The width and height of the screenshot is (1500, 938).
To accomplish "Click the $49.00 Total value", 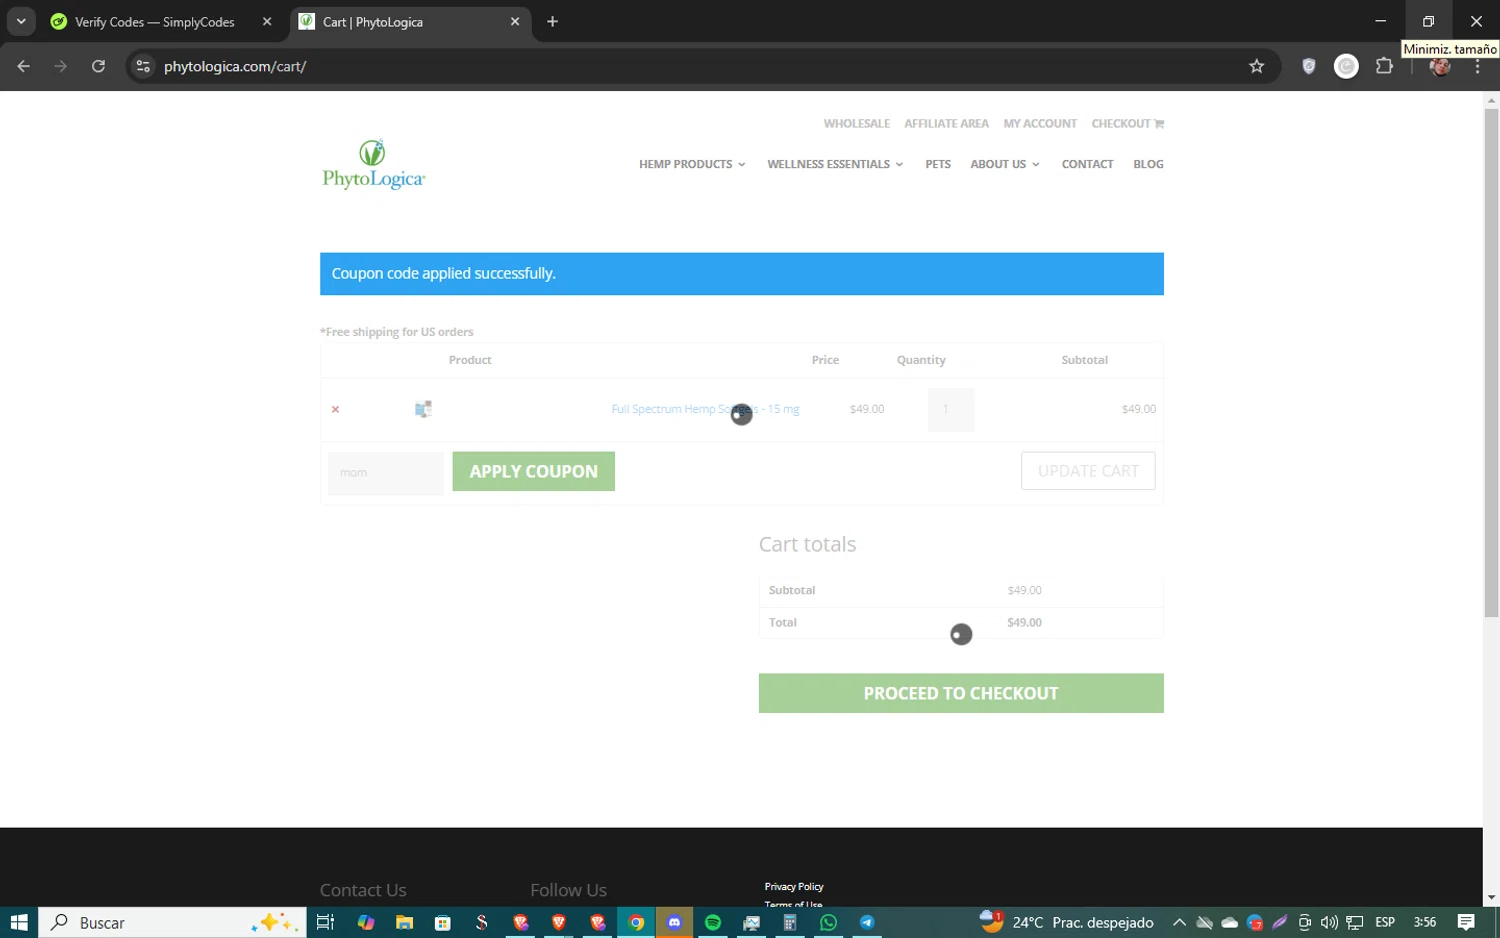I will coord(1024,622).
